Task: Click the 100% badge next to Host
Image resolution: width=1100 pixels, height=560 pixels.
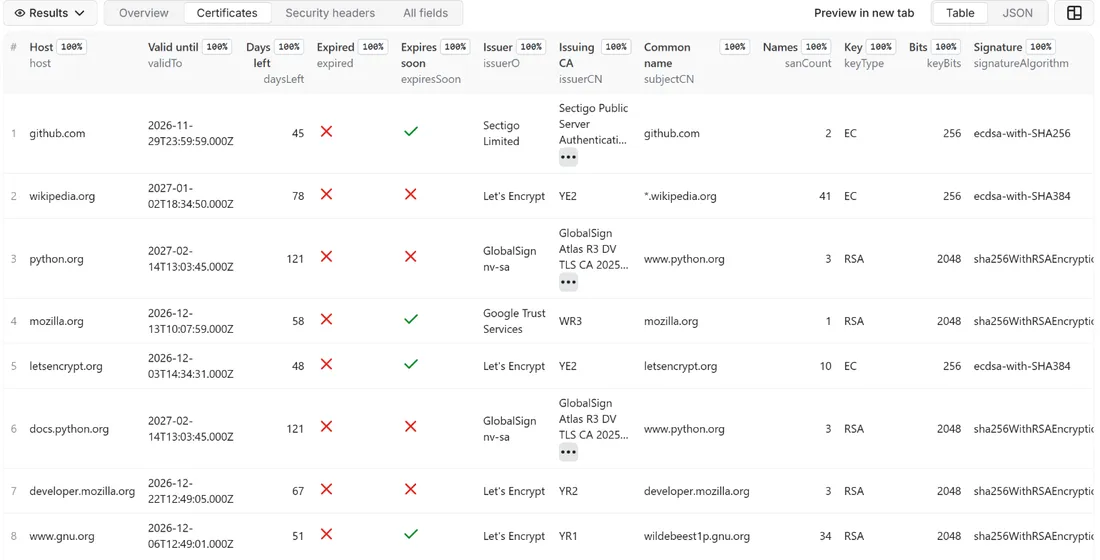Action: pos(72,47)
